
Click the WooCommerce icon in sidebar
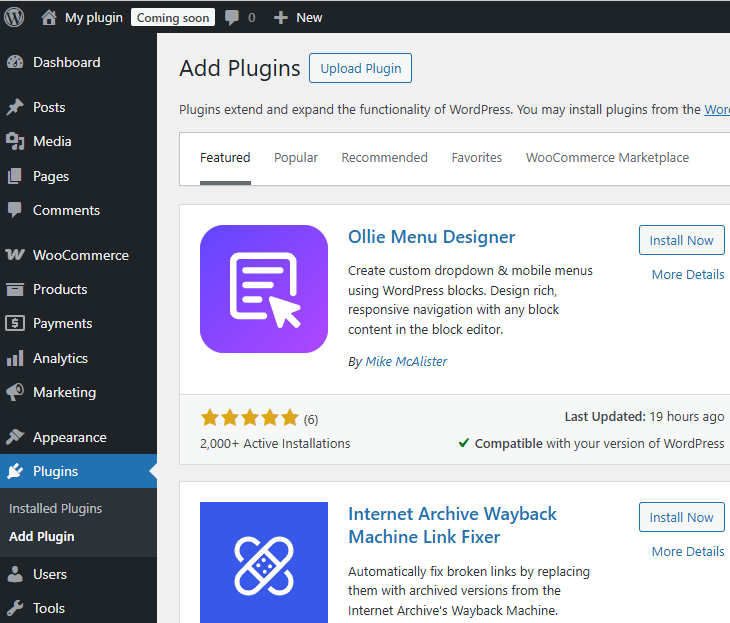click(x=15, y=255)
